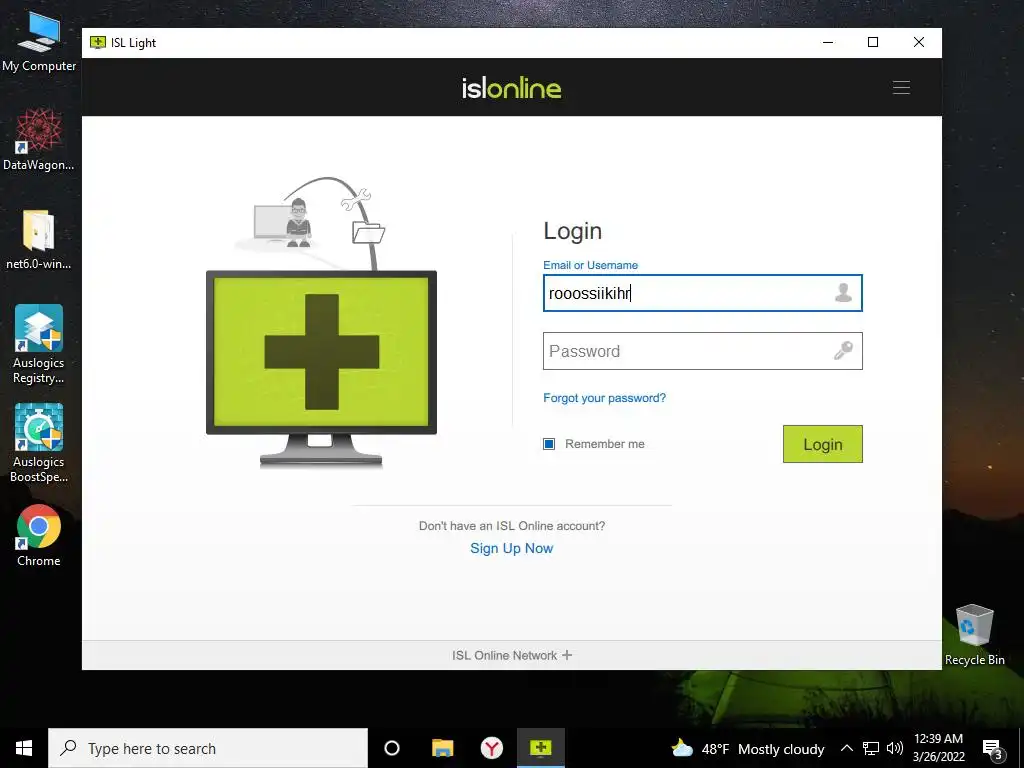Minimize the ISL Light window
Screen dimensions: 1024x768
click(x=828, y=42)
